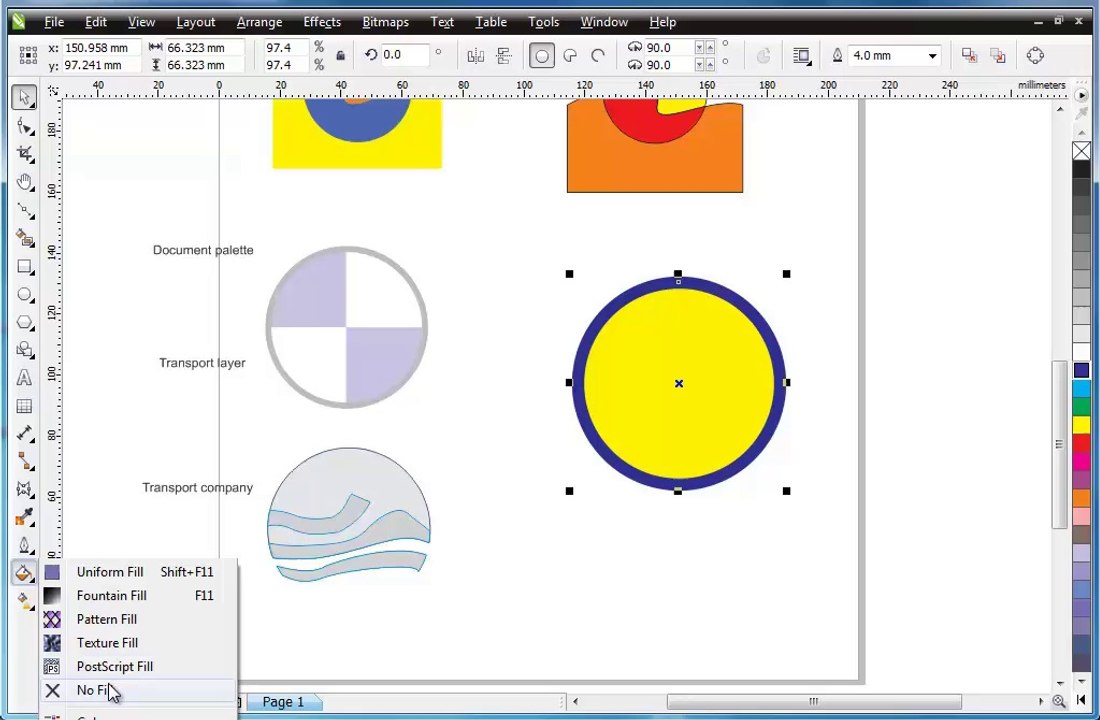
Task: Click the Convert to Curves icon
Action: tap(1035, 55)
